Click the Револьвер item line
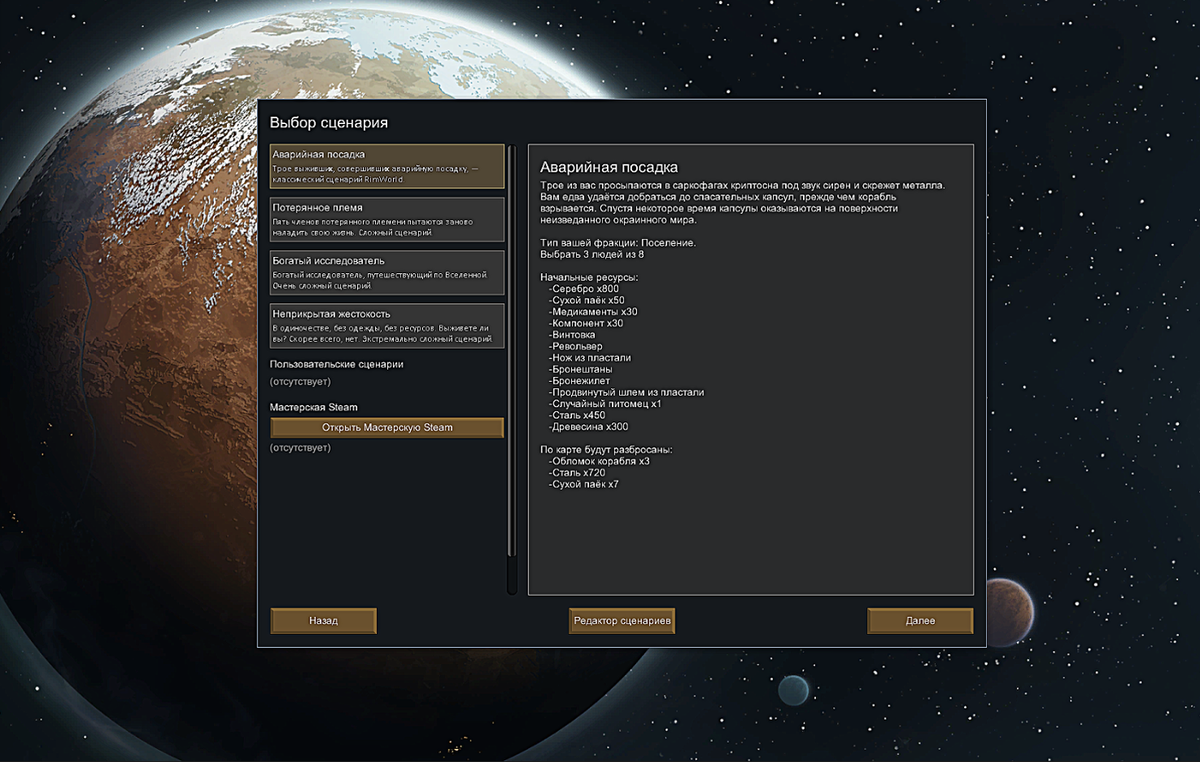The image size is (1200, 762). point(576,346)
